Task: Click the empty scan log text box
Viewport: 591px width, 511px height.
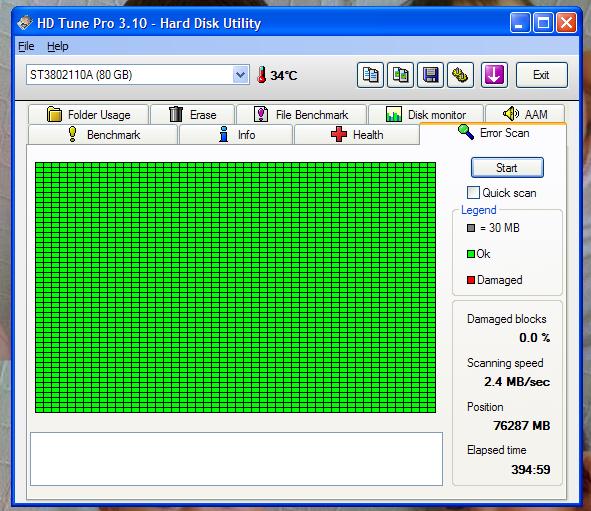Action: tap(236, 459)
